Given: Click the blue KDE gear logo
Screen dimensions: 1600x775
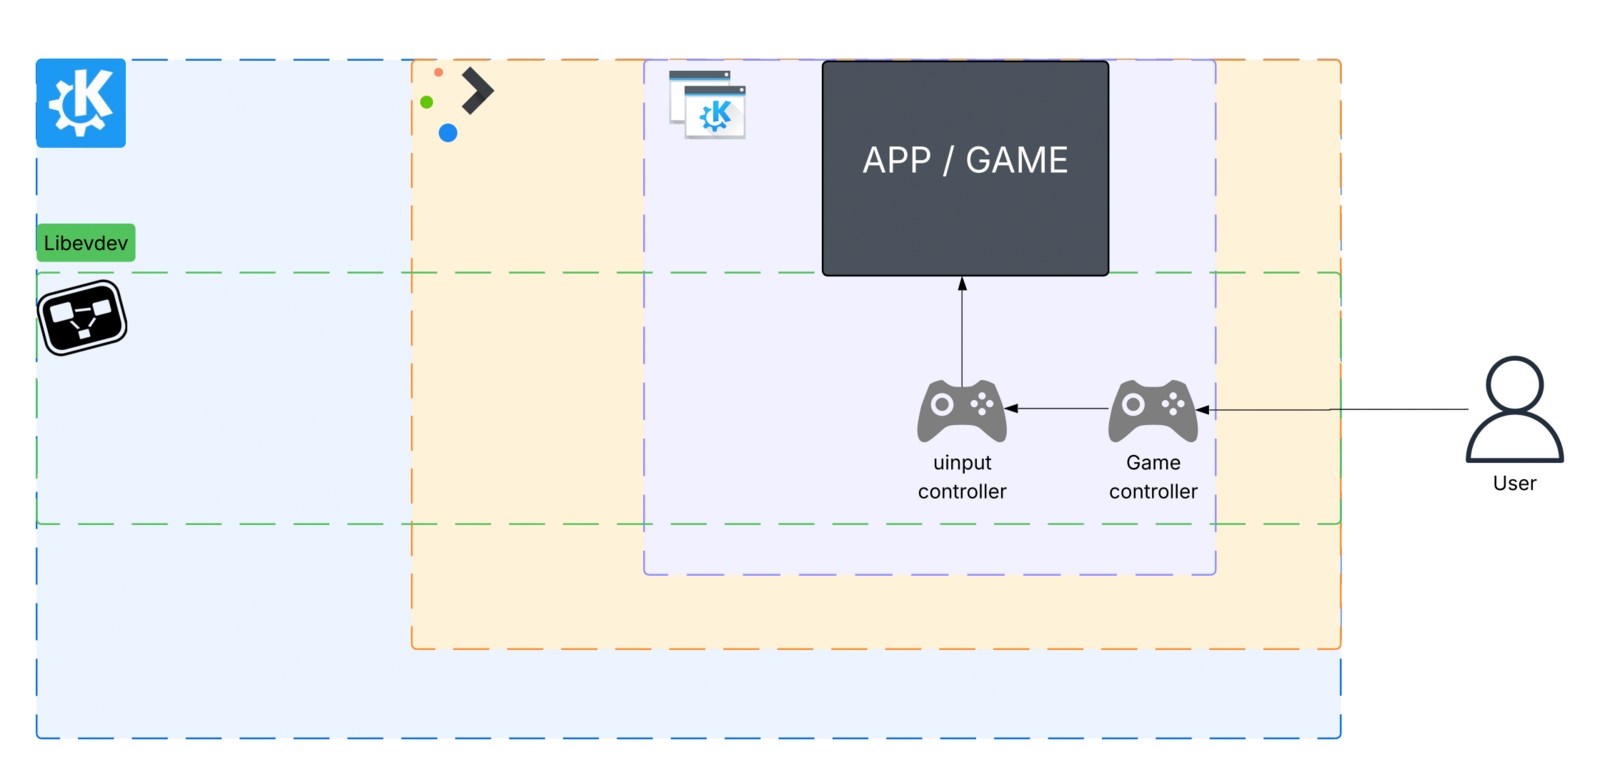Looking at the screenshot, I should pyautogui.click(x=80, y=103).
